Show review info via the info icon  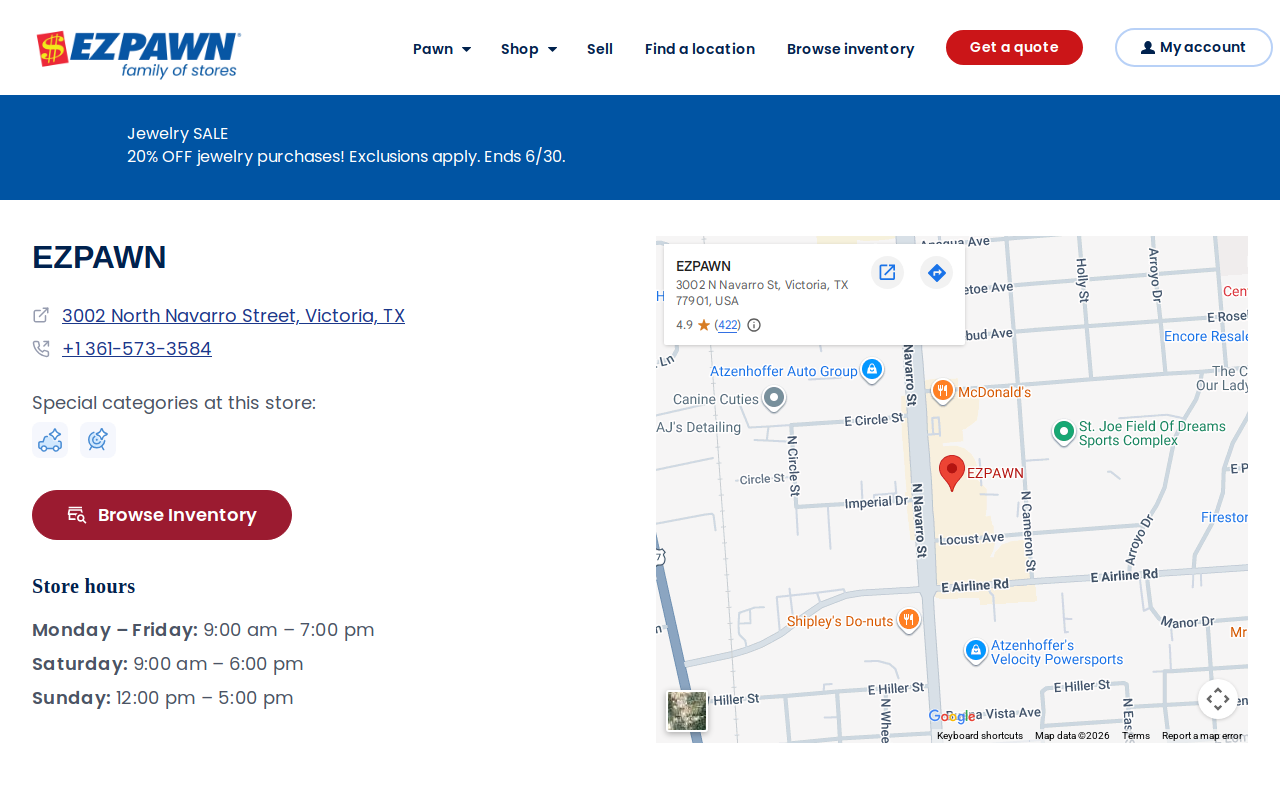754,325
